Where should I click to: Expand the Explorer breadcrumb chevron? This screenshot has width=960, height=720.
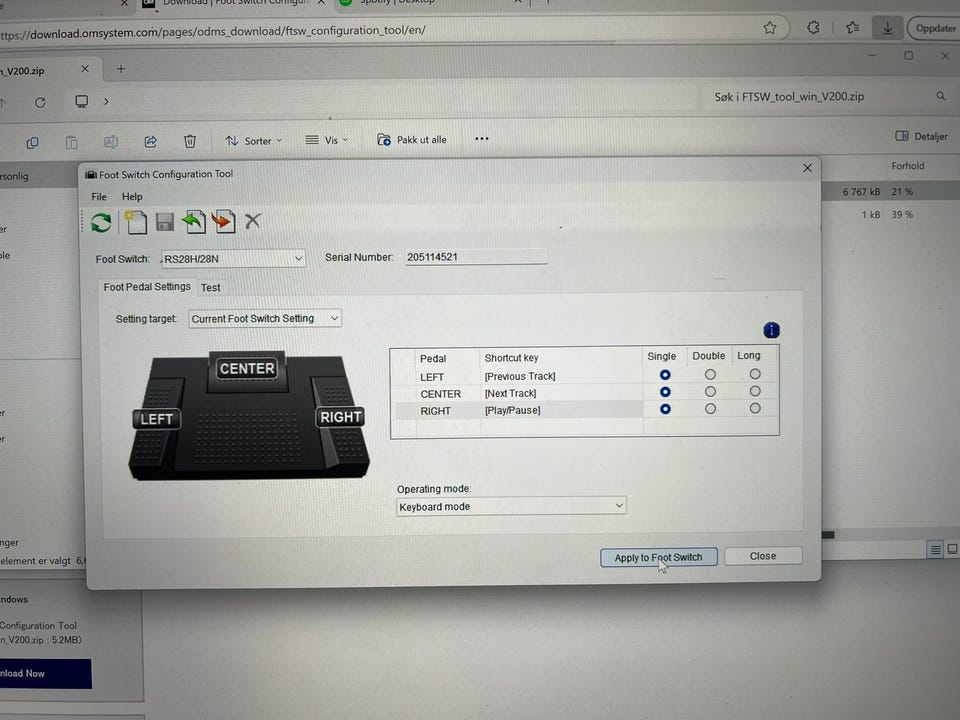tap(106, 102)
